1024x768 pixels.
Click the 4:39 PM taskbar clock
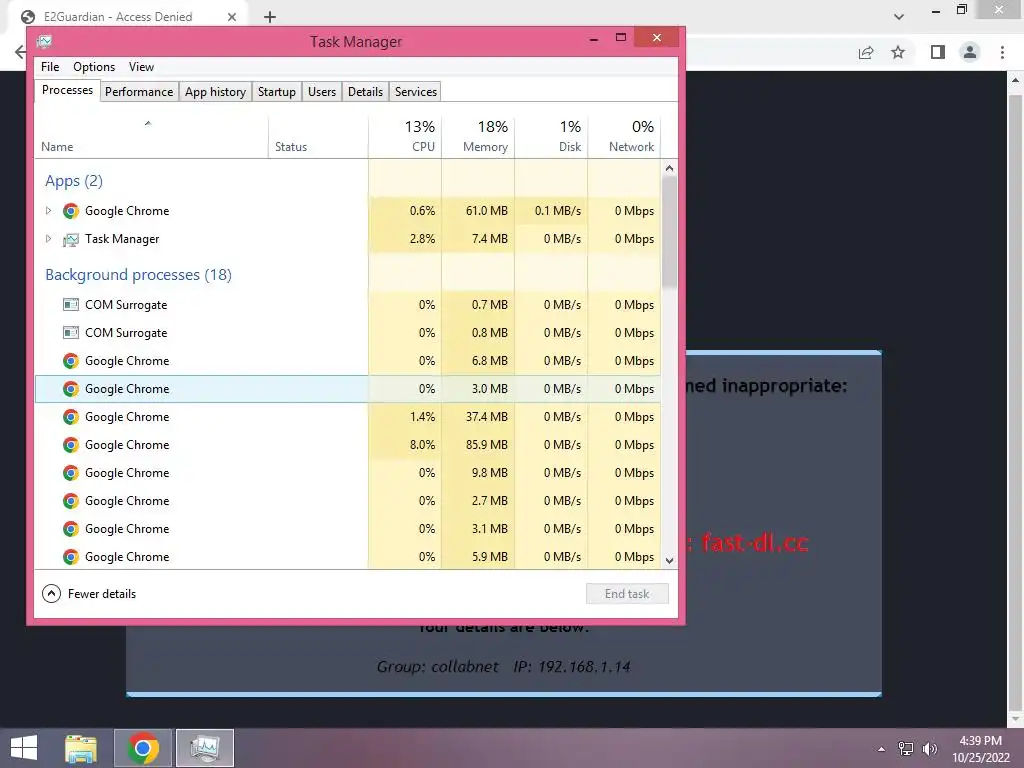(980, 749)
